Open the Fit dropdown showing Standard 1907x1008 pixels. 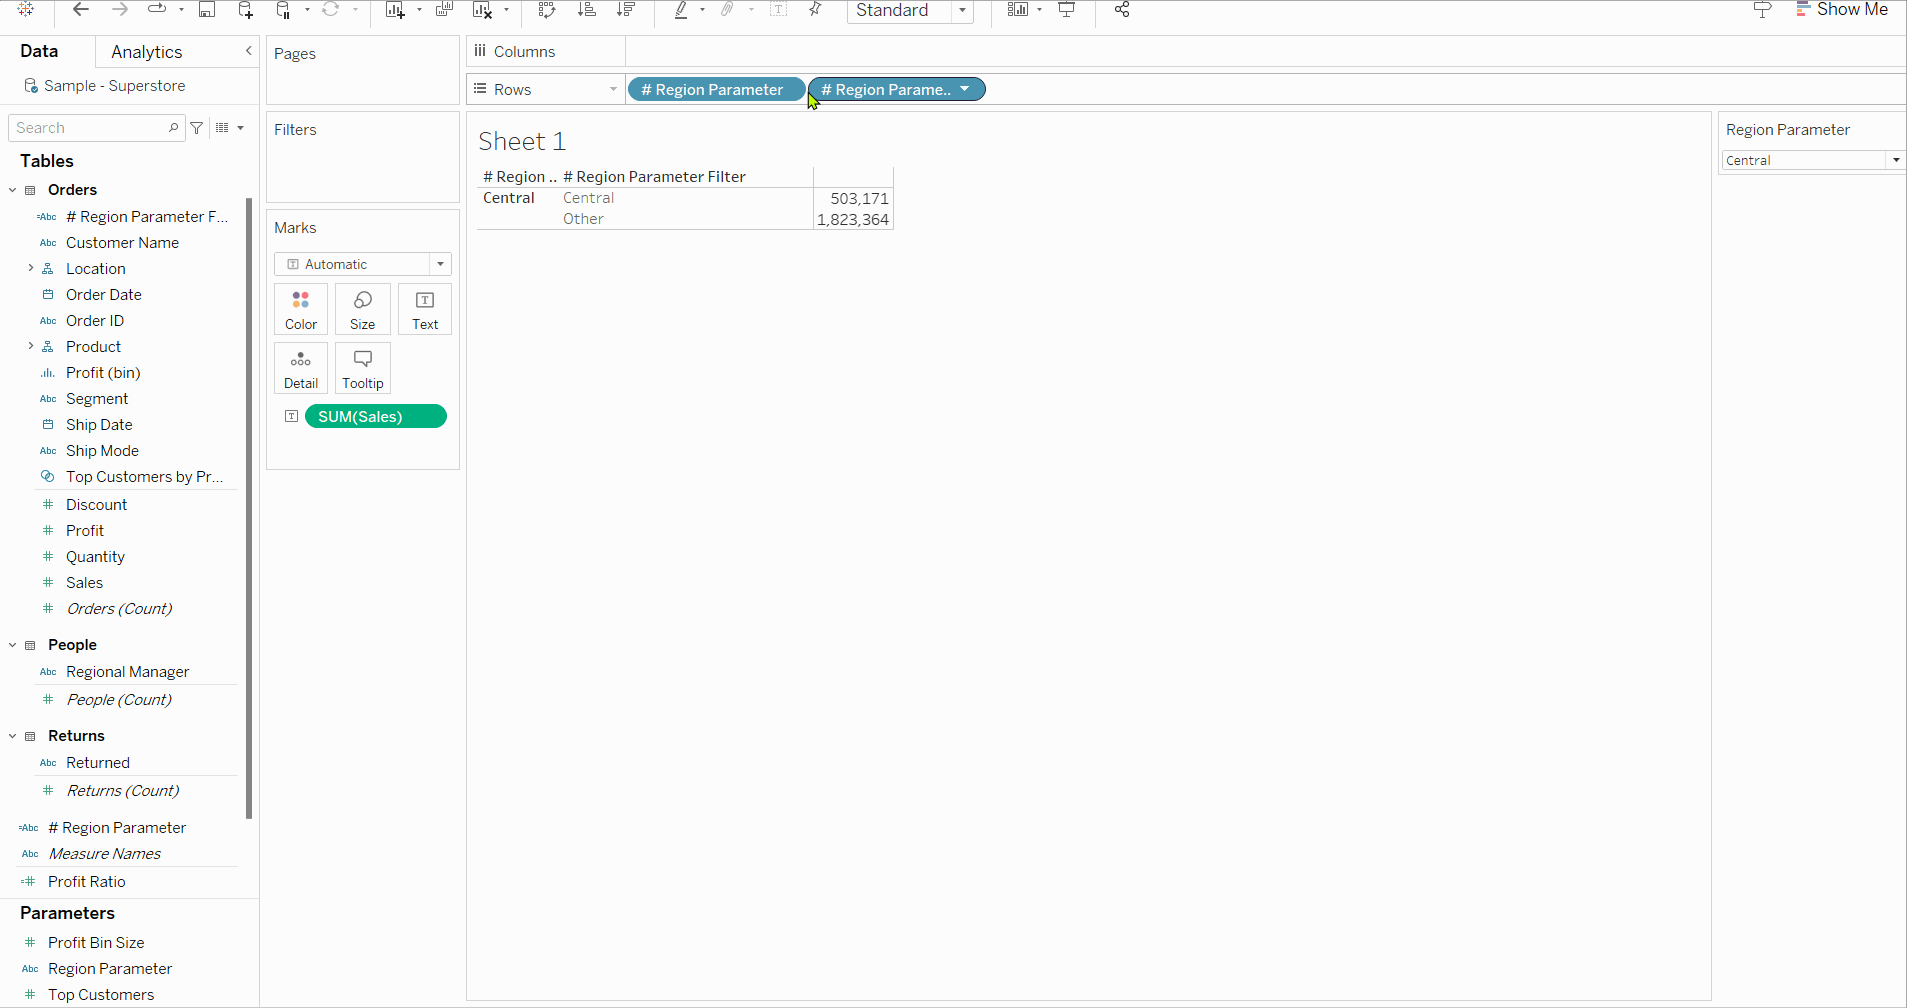(960, 11)
